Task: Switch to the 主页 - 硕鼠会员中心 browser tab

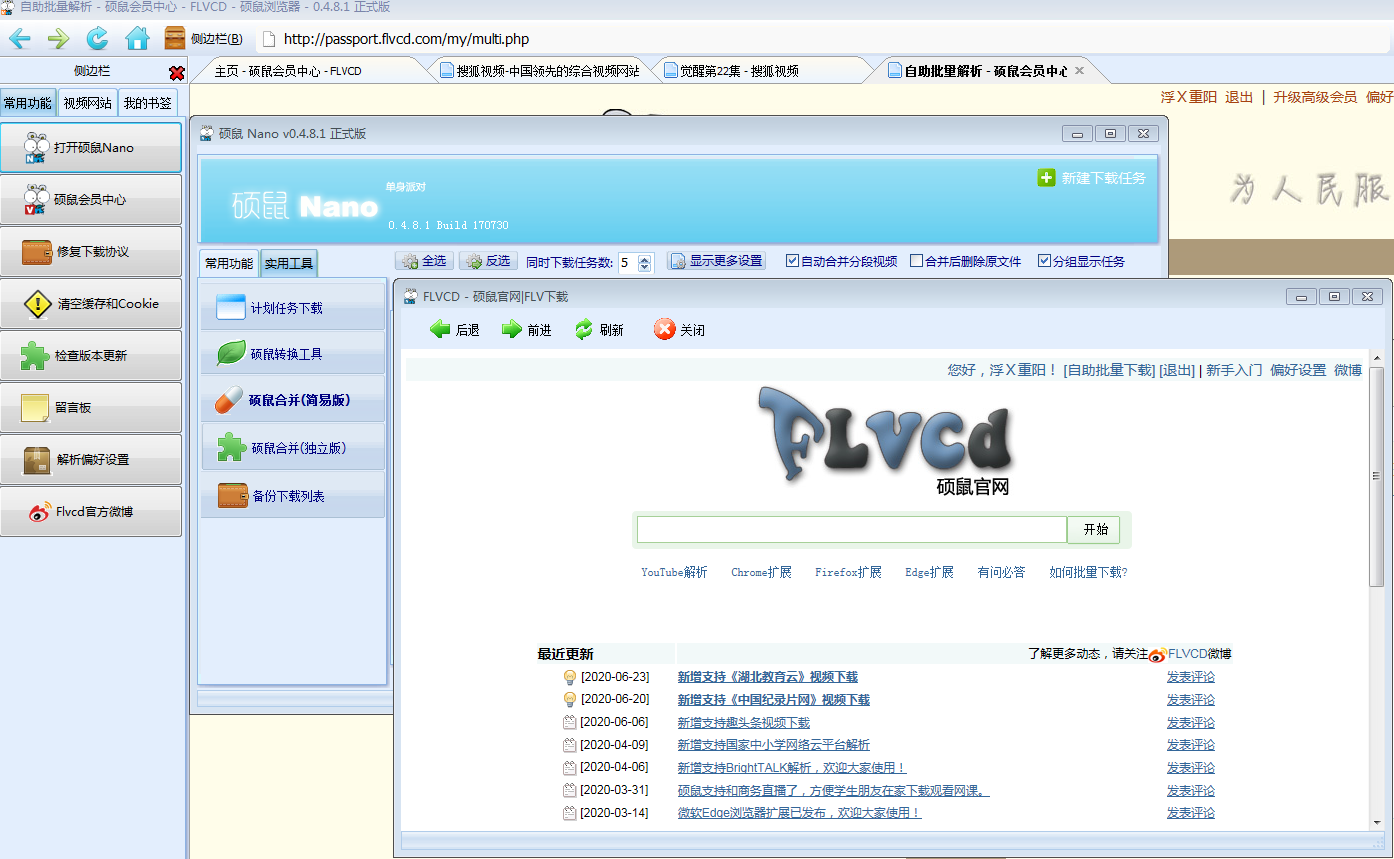Action: (x=310, y=71)
